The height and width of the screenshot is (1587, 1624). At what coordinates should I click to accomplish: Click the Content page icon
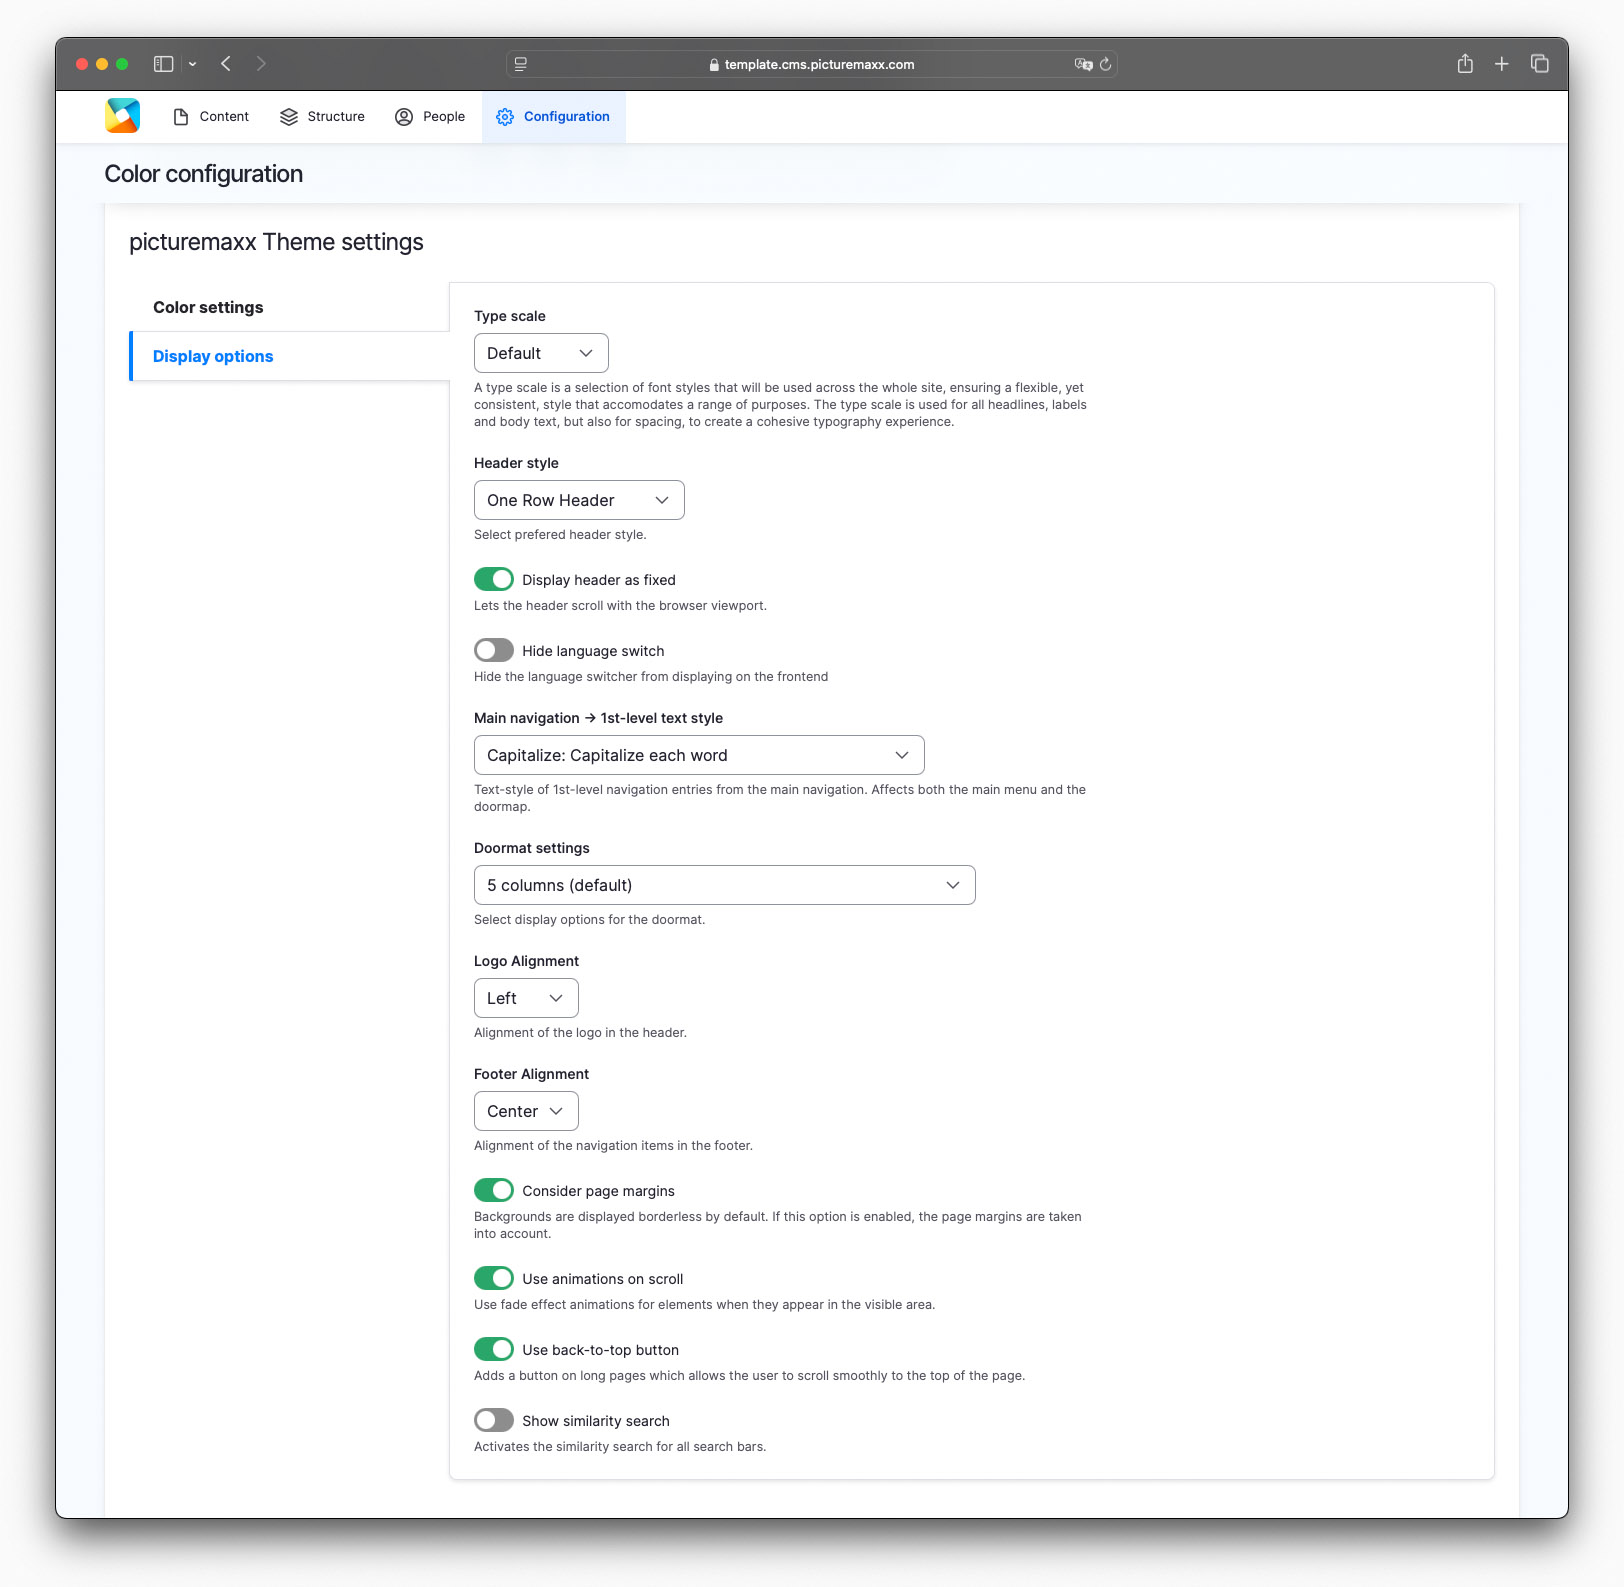tap(181, 117)
